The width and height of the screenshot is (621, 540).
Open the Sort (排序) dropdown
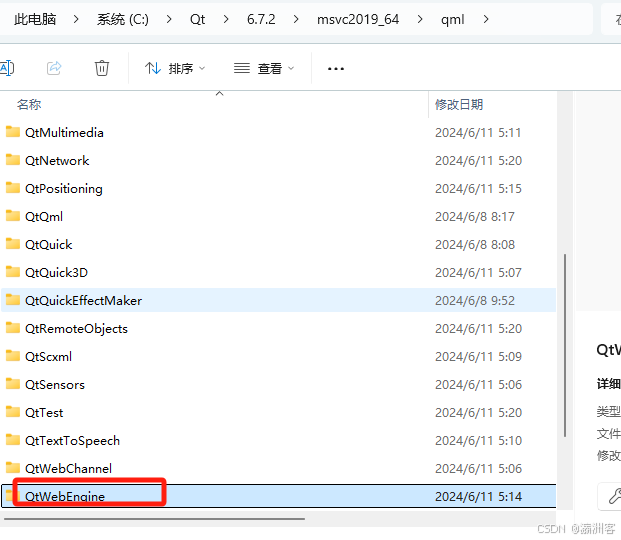(175, 69)
